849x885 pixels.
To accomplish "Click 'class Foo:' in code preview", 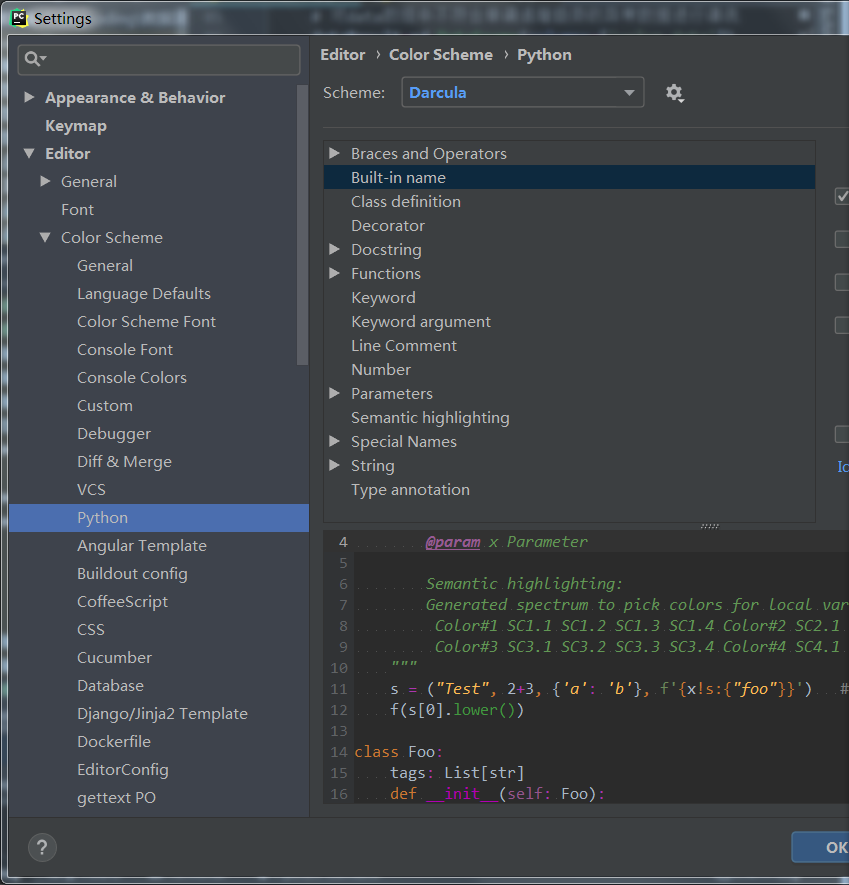I will point(399,752).
